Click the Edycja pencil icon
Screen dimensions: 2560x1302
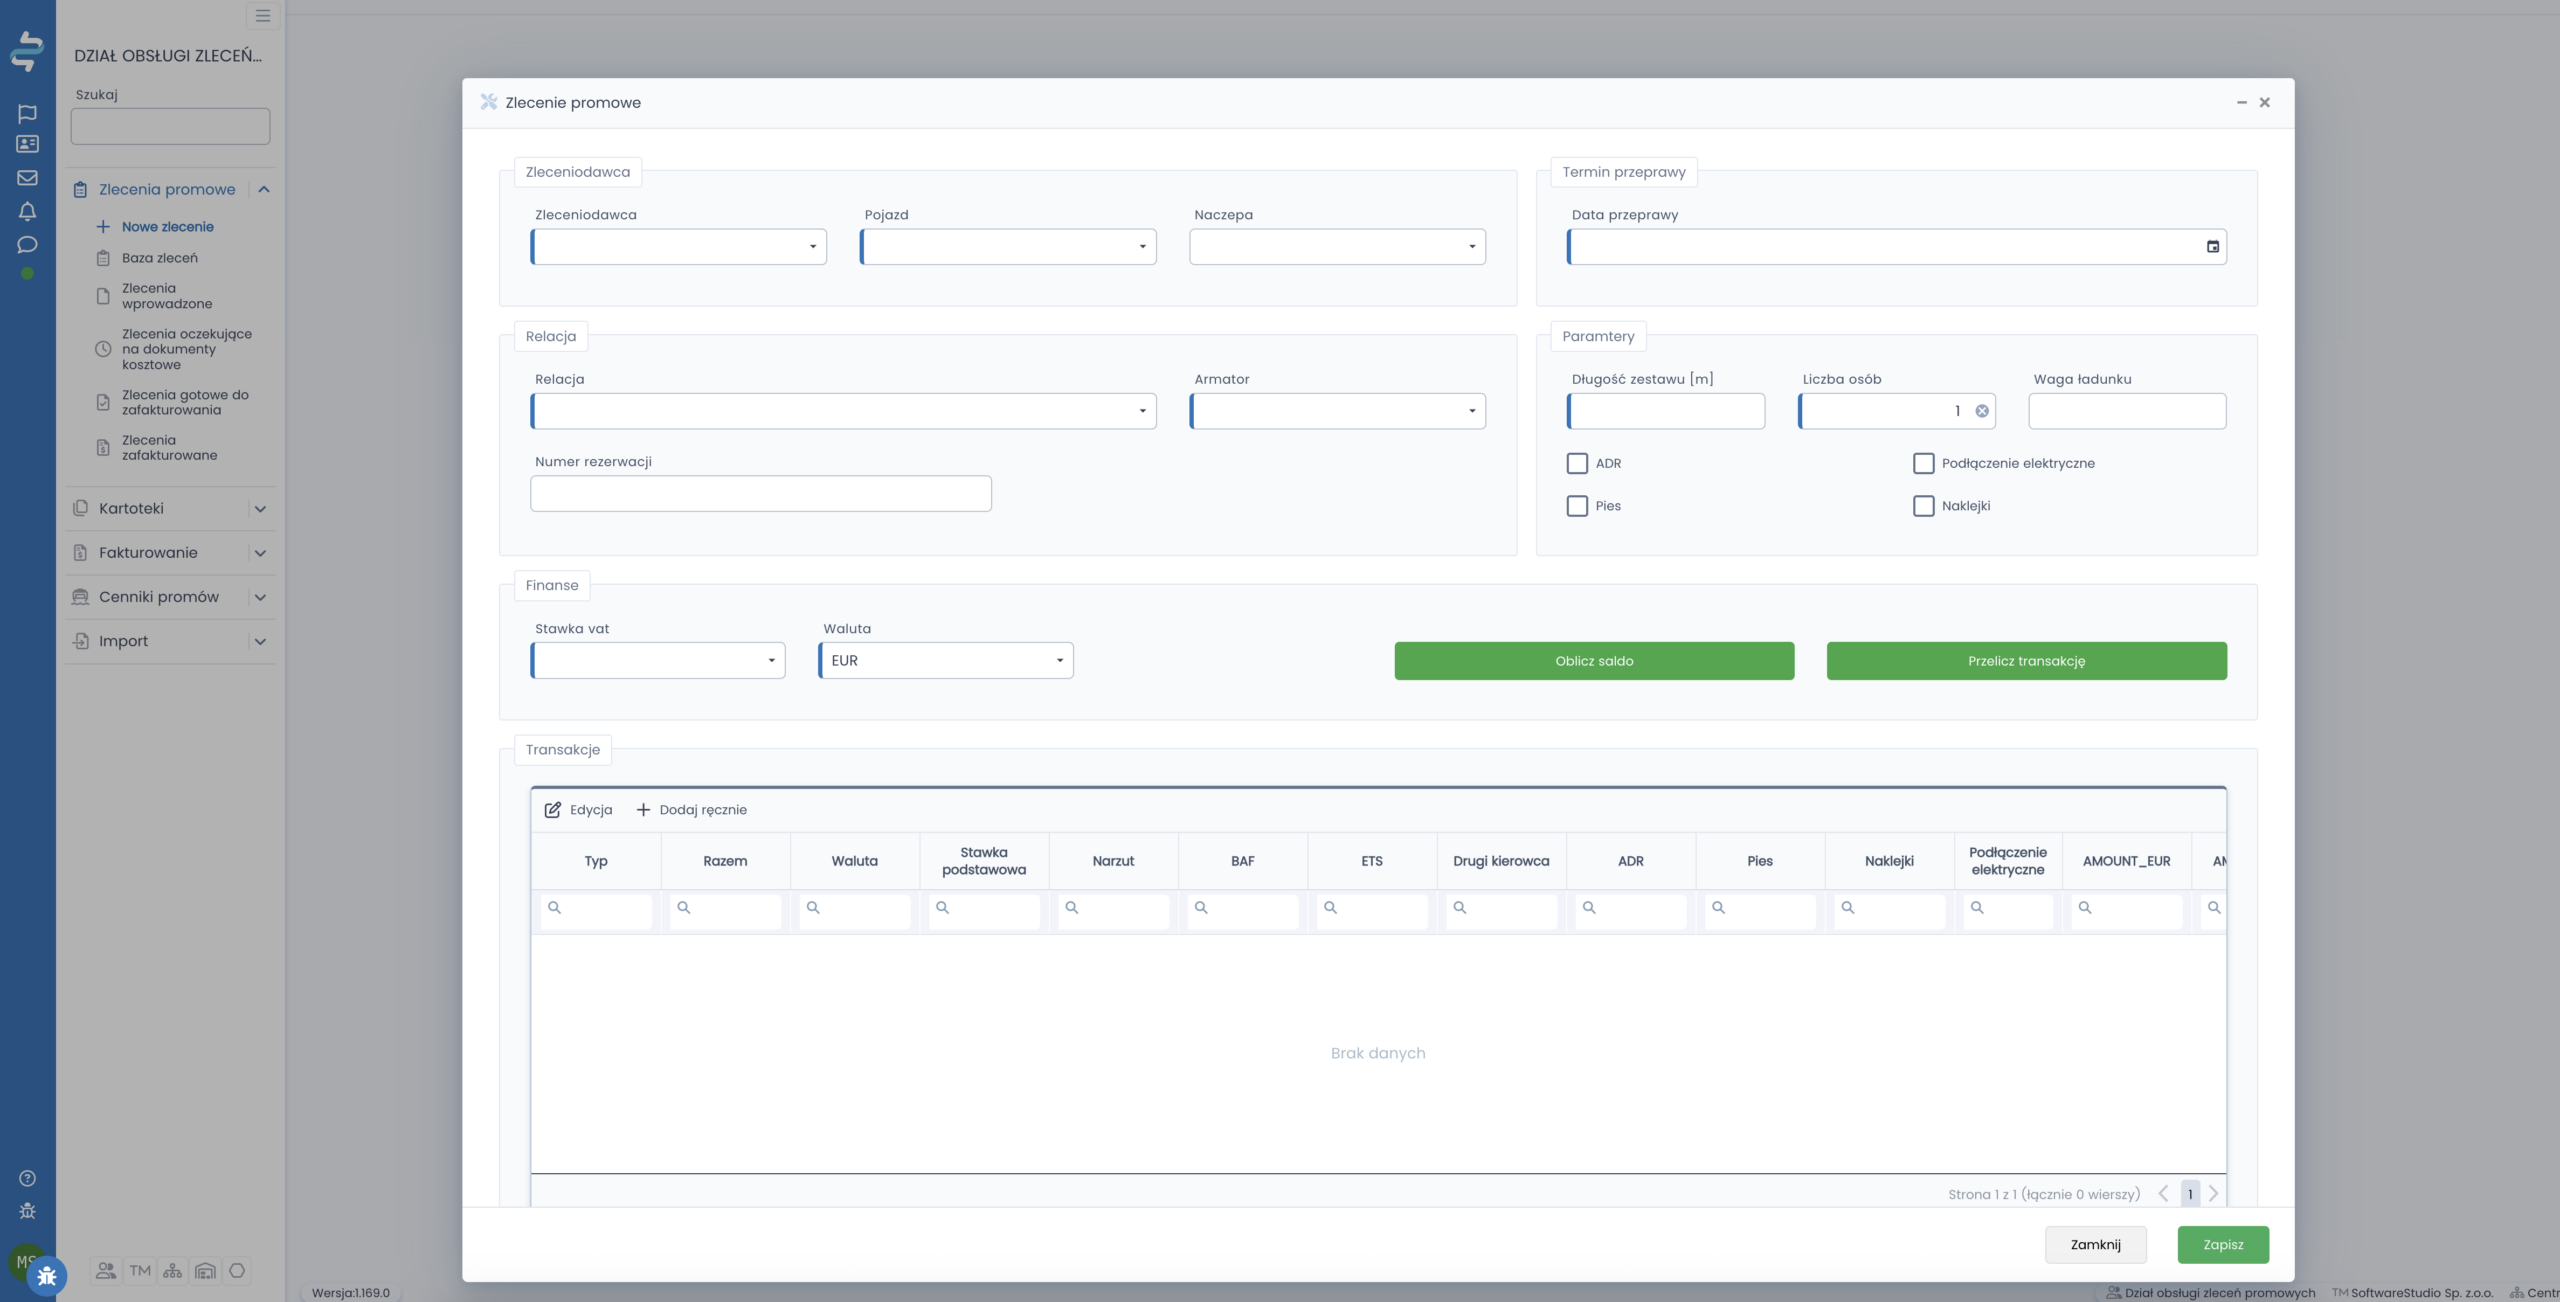(552, 810)
